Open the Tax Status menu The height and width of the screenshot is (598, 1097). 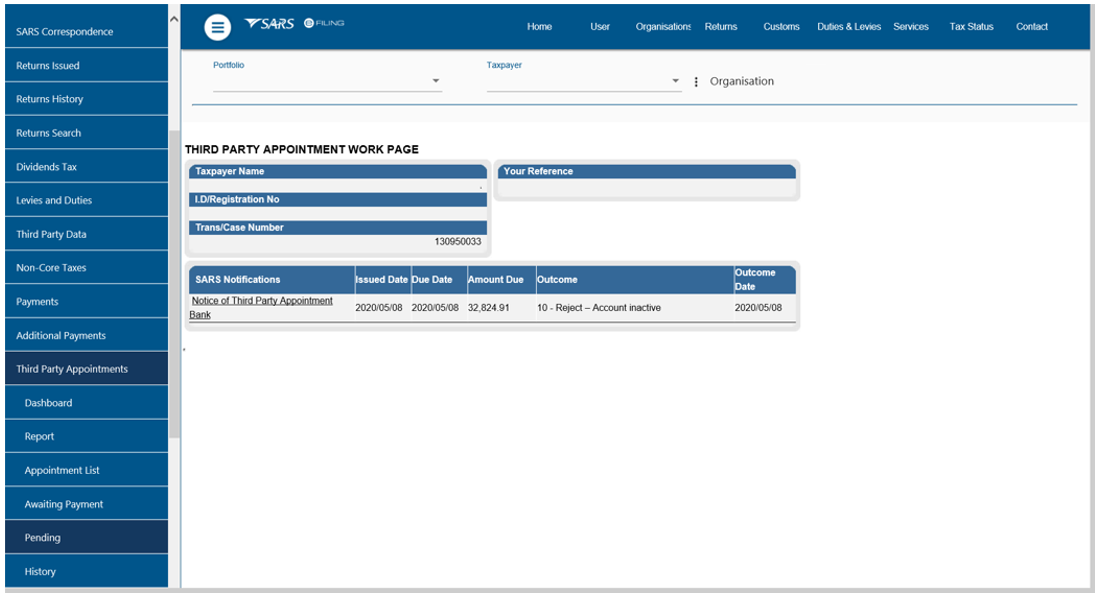pyautogui.click(x=971, y=27)
